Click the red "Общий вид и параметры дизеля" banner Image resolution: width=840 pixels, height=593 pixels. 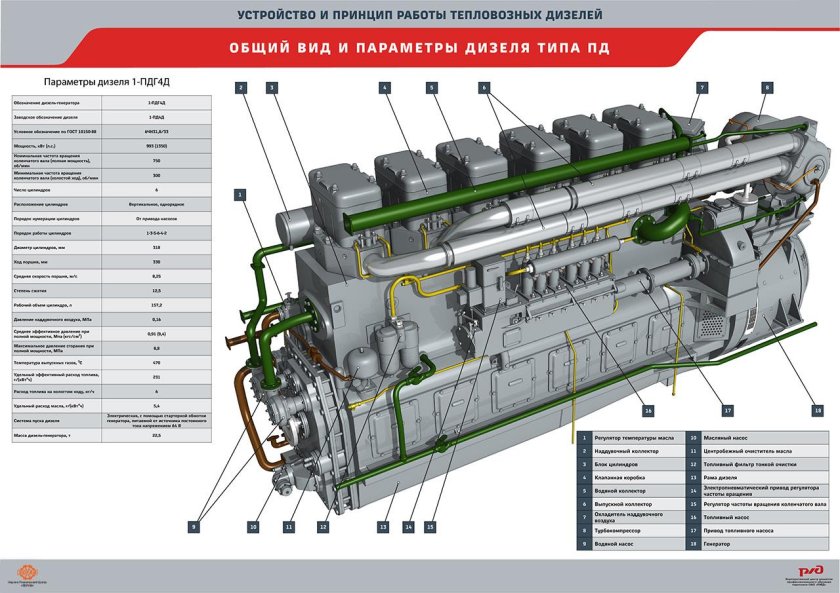click(418, 47)
